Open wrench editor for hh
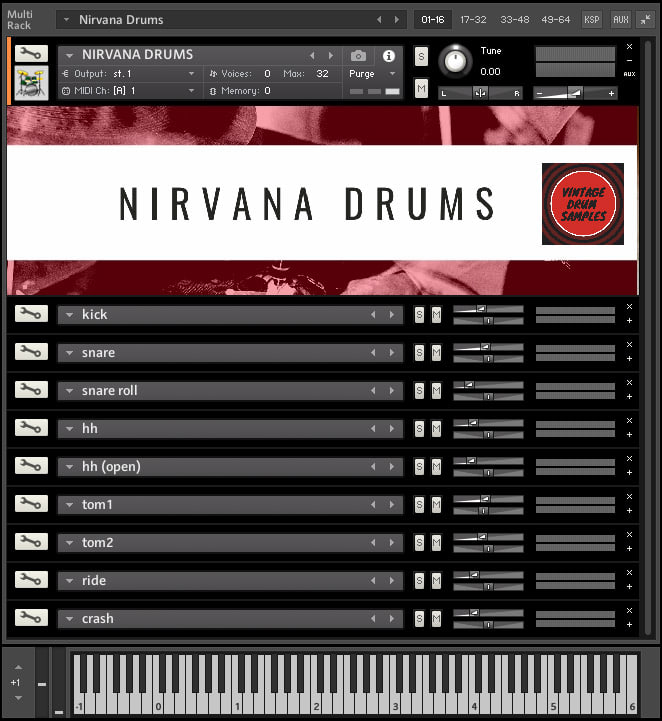The width and height of the screenshot is (662, 721). (x=31, y=428)
